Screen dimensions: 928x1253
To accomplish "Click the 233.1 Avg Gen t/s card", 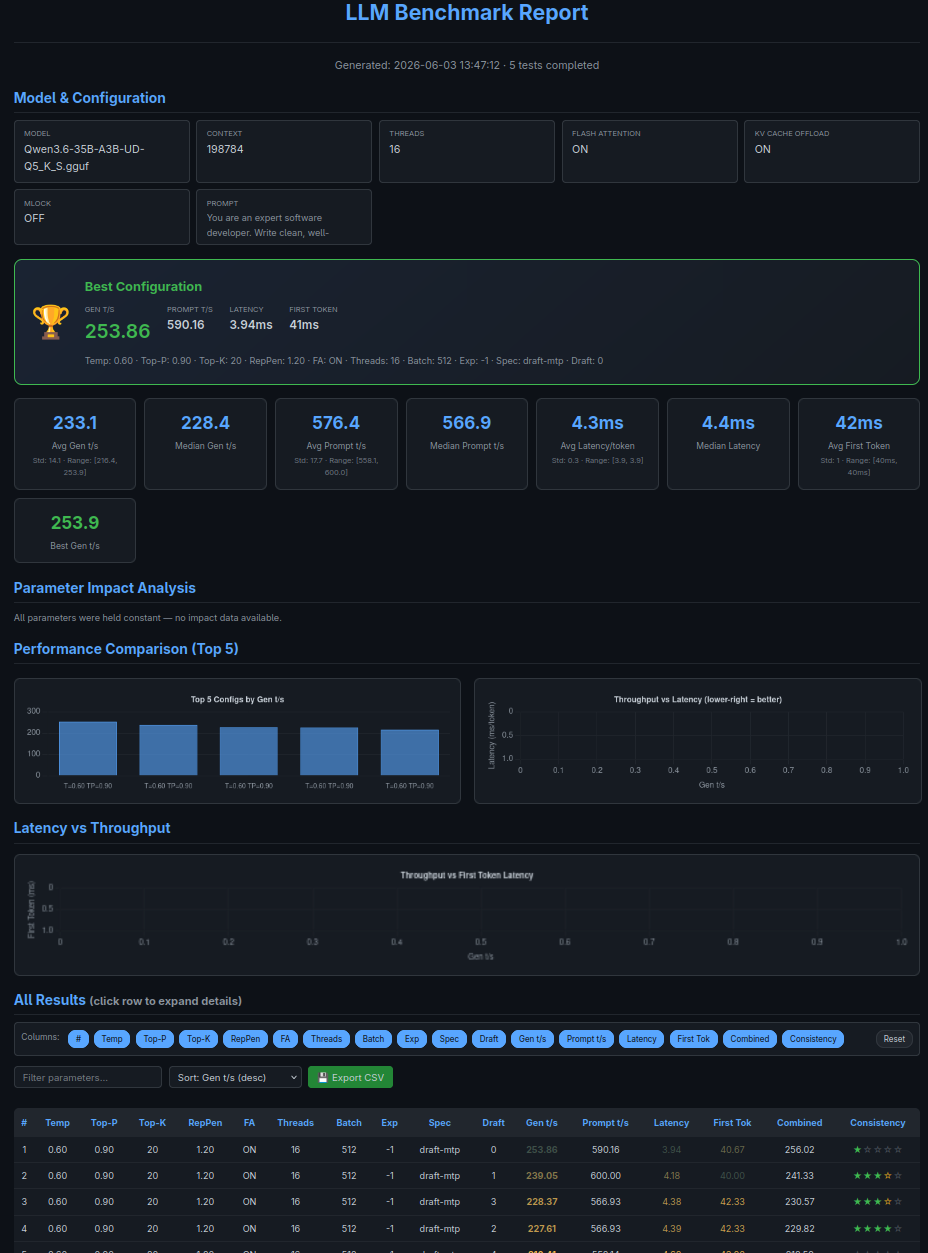I will click(x=75, y=444).
